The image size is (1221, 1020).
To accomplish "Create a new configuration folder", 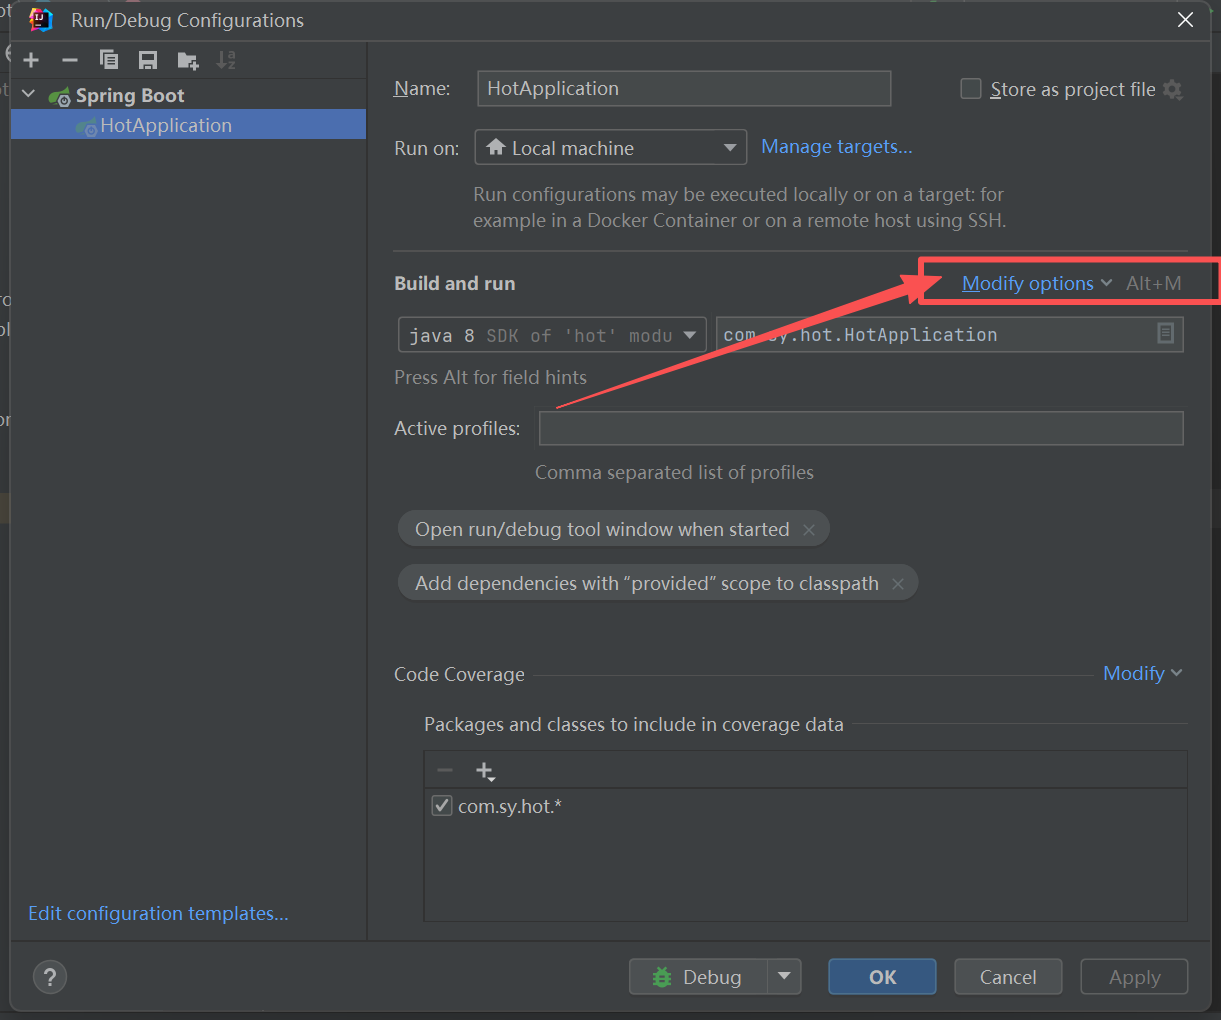I will pyautogui.click(x=188, y=61).
